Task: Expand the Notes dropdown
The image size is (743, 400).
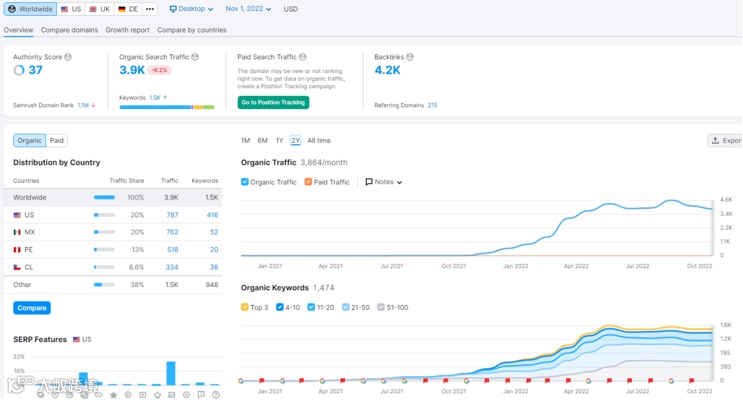Action: click(384, 182)
